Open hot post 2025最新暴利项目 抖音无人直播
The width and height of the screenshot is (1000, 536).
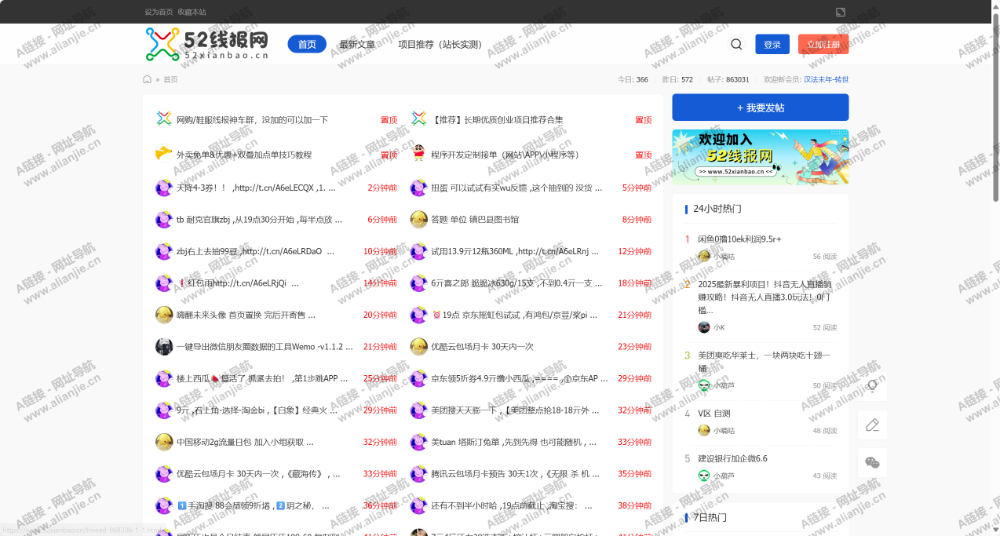[x=765, y=297]
